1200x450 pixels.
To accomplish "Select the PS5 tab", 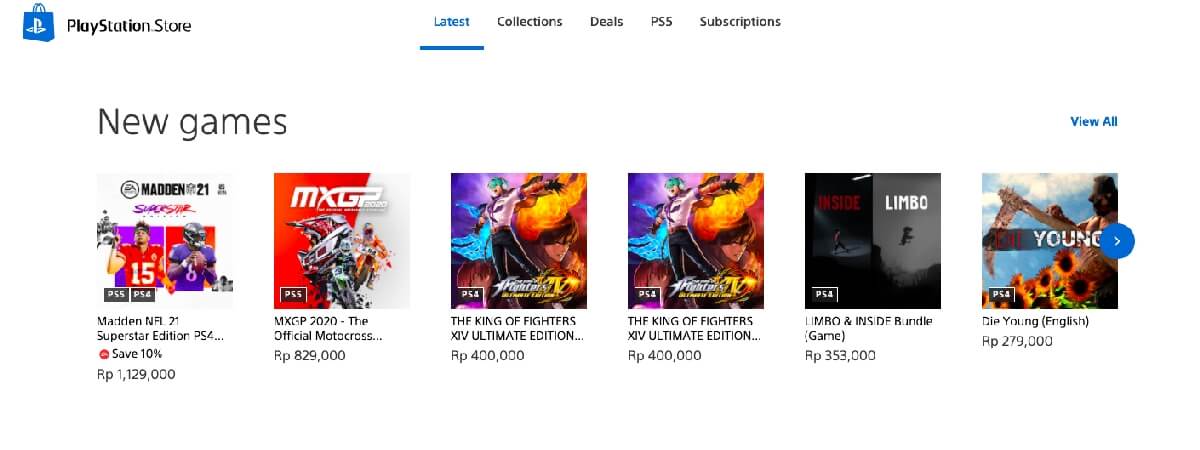I will pos(661,22).
